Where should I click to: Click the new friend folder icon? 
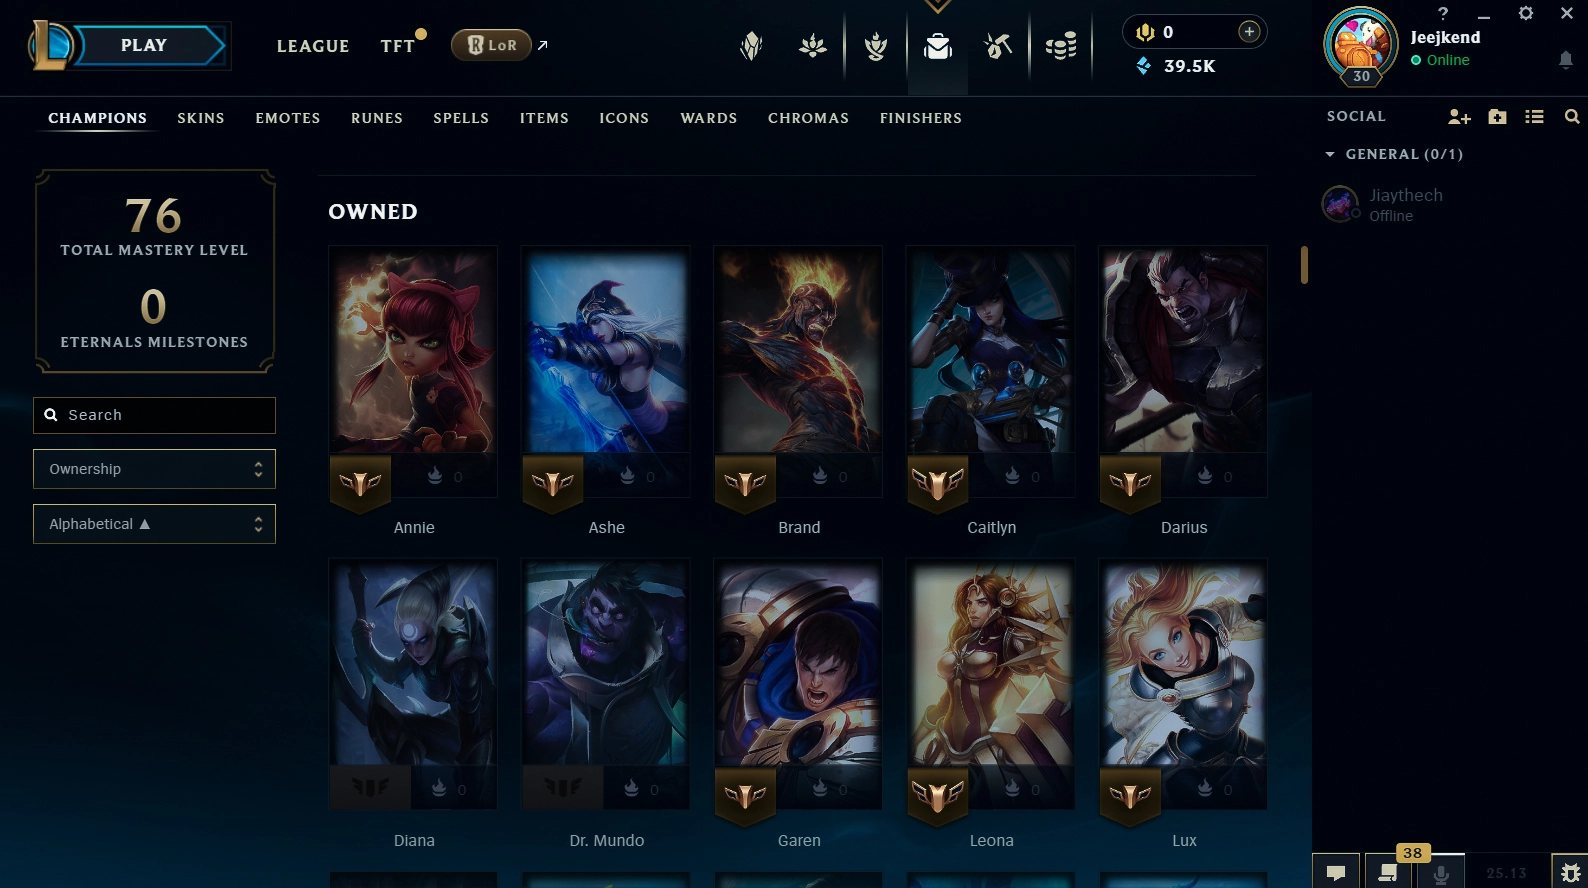[1497, 117]
